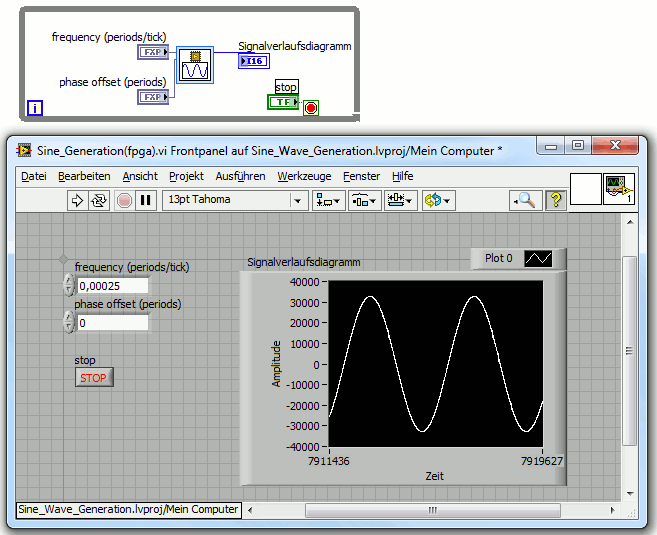This screenshot has height=535, width=657.
Task: Click the loop iteration terminal i
Action: (x=35, y=108)
